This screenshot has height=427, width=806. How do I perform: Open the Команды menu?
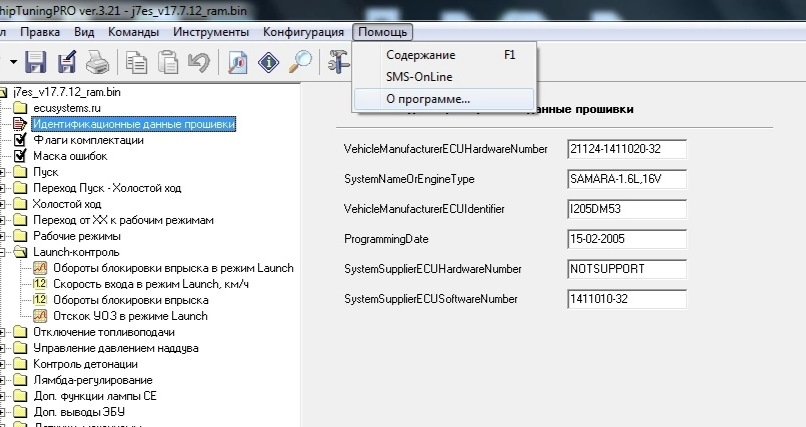(x=133, y=32)
